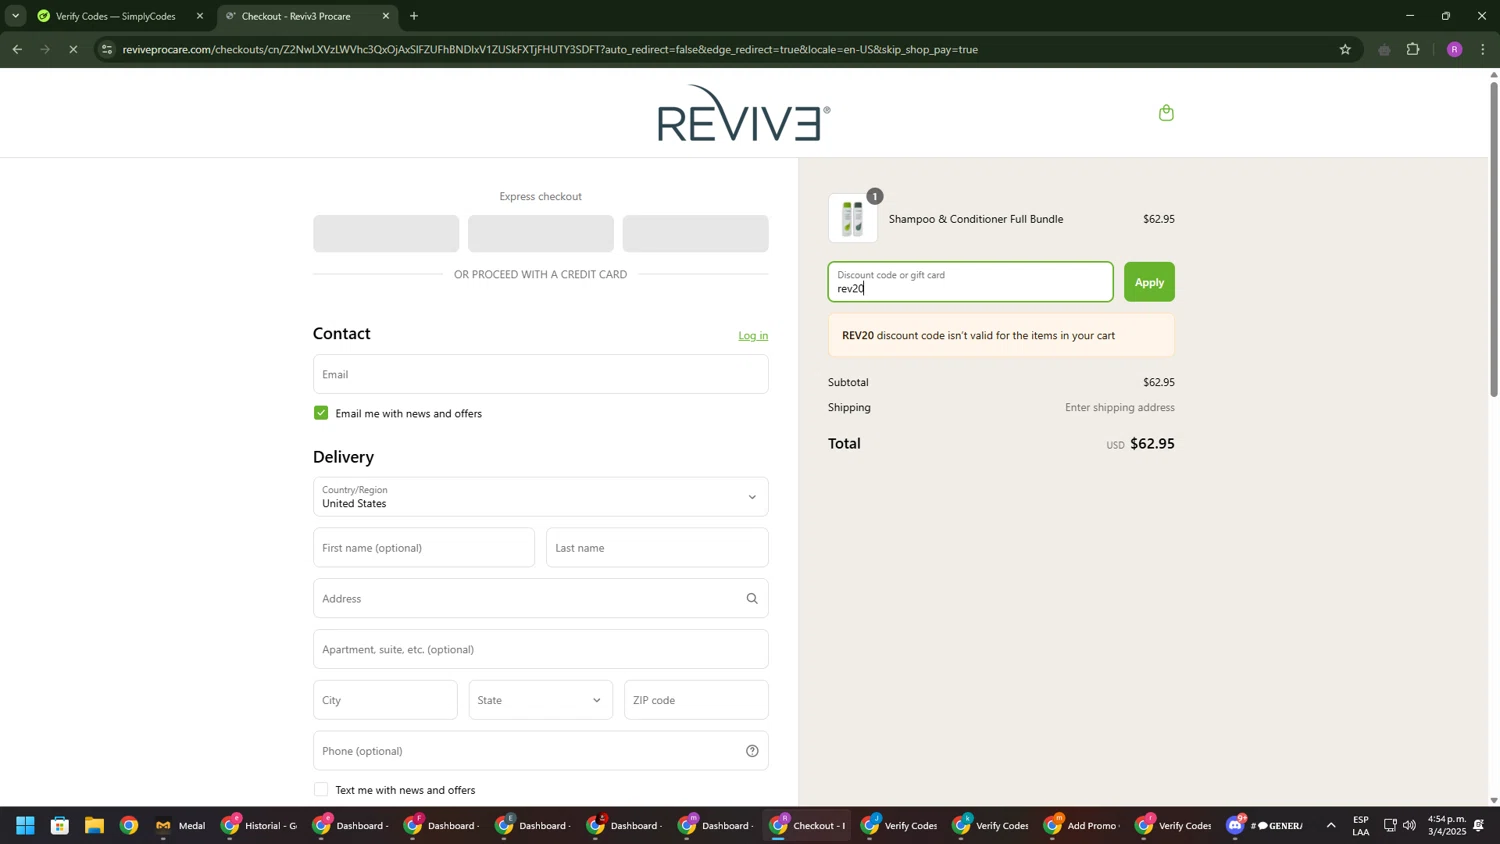
Task: Click the Enter shipping address text
Action: (1119, 408)
